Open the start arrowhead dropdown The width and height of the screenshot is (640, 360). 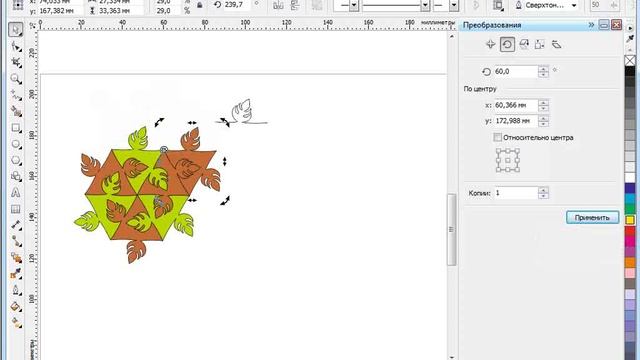[x=354, y=5]
